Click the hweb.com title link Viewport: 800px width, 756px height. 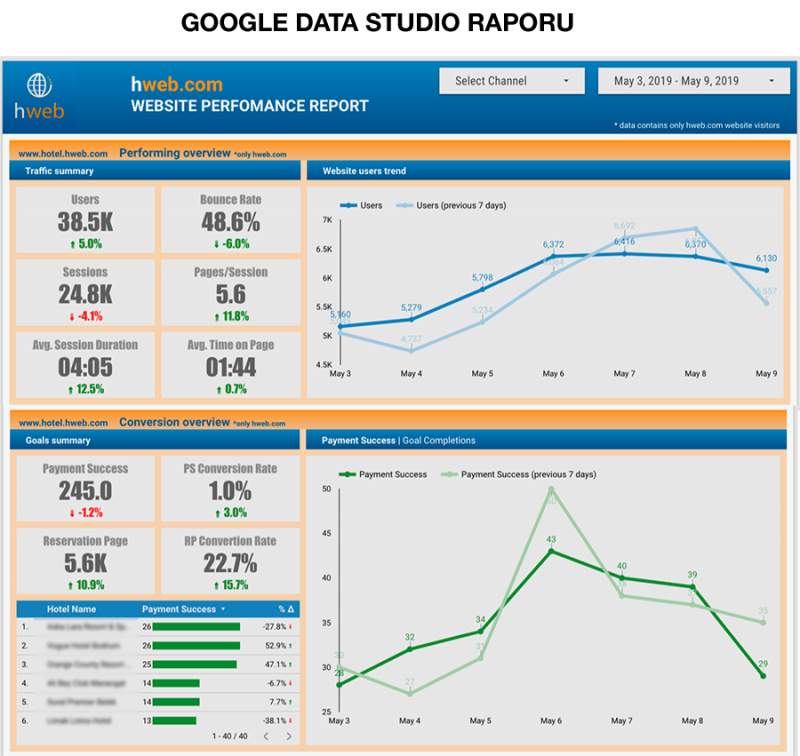177,84
